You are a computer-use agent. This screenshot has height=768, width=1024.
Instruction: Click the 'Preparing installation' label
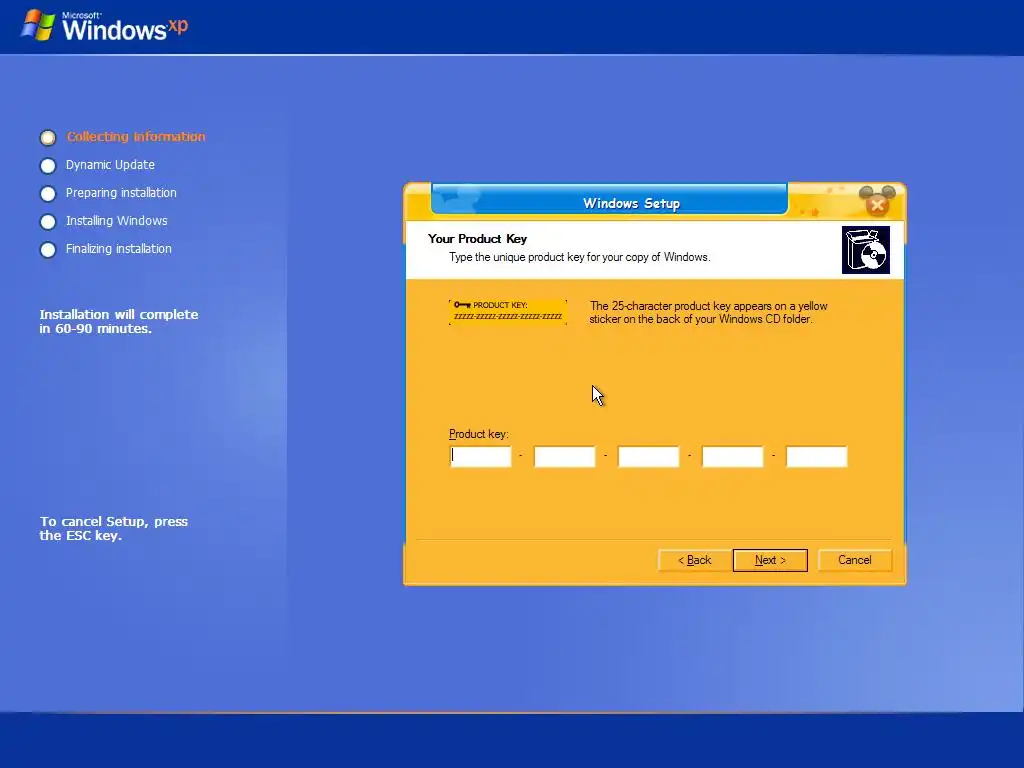pyautogui.click(x=121, y=193)
